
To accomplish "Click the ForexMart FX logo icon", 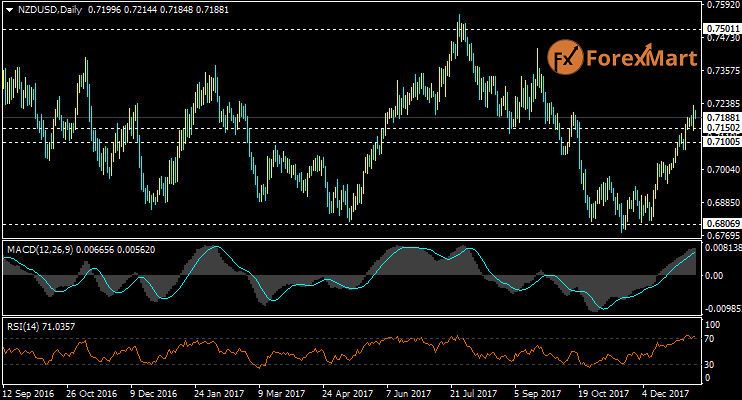I will coord(563,59).
